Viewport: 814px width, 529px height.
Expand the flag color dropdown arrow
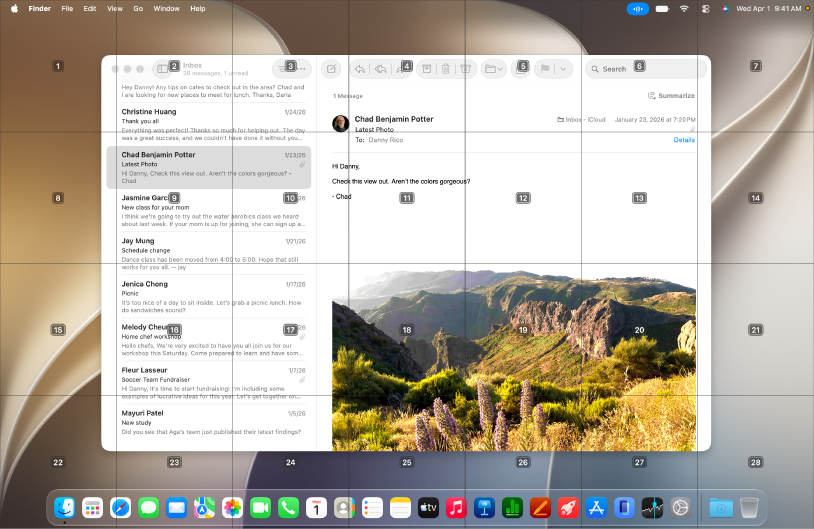pyautogui.click(x=563, y=69)
